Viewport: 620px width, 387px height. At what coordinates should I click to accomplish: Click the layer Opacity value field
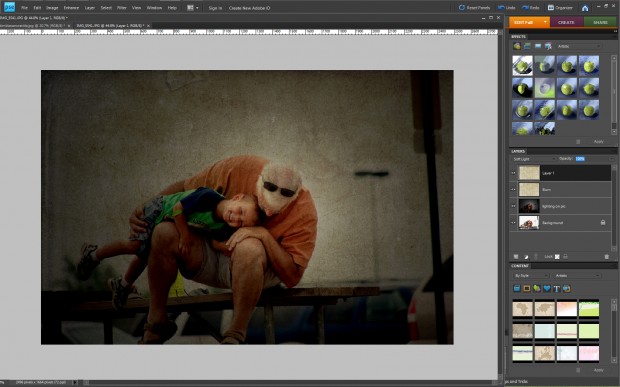click(x=580, y=159)
